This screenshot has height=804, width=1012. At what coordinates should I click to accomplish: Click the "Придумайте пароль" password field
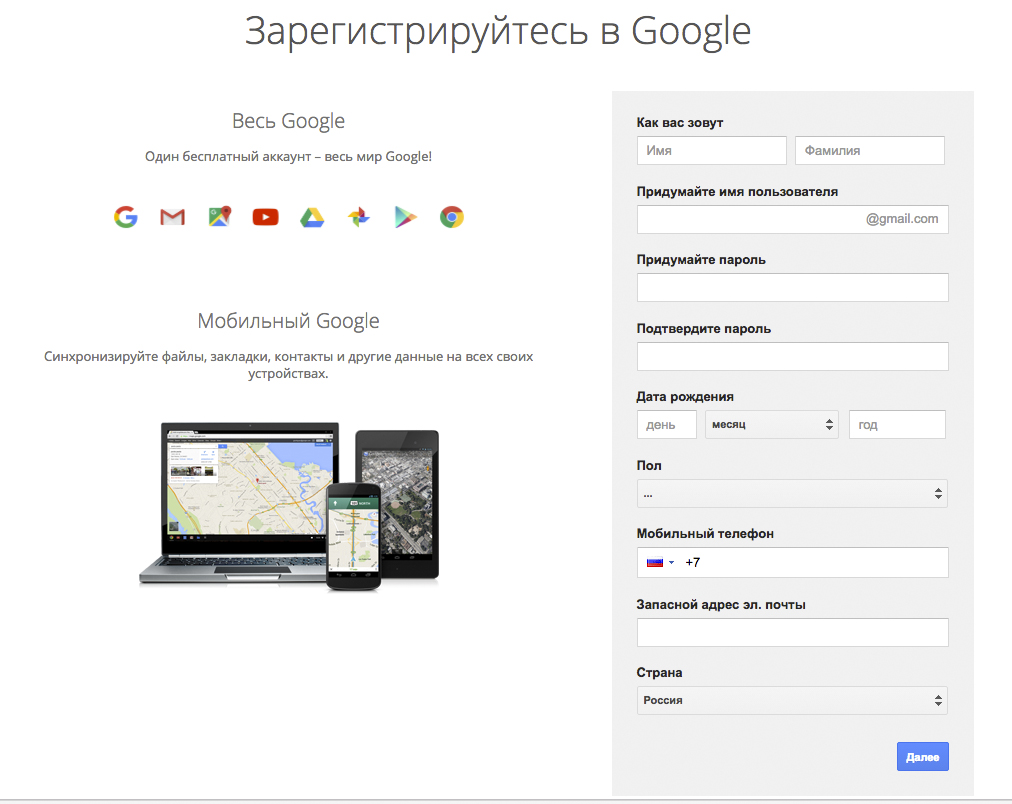(x=792, y=288)
